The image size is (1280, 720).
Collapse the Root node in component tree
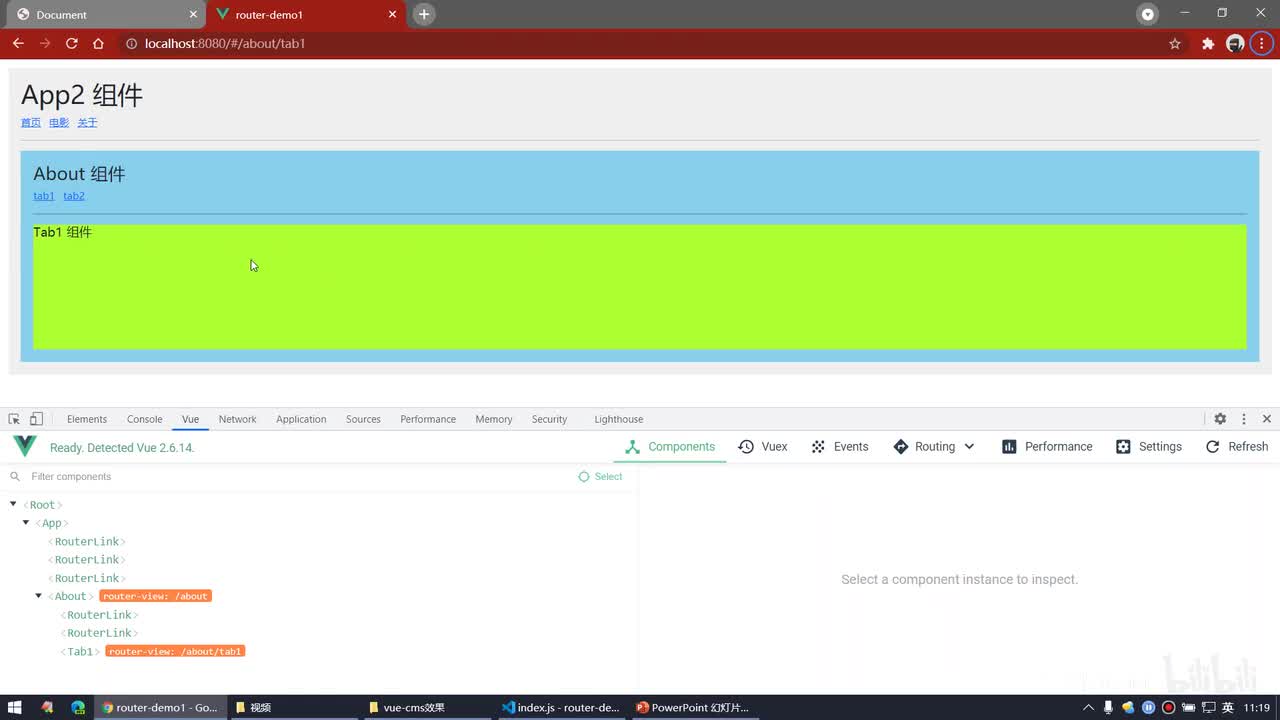[13, 505]
